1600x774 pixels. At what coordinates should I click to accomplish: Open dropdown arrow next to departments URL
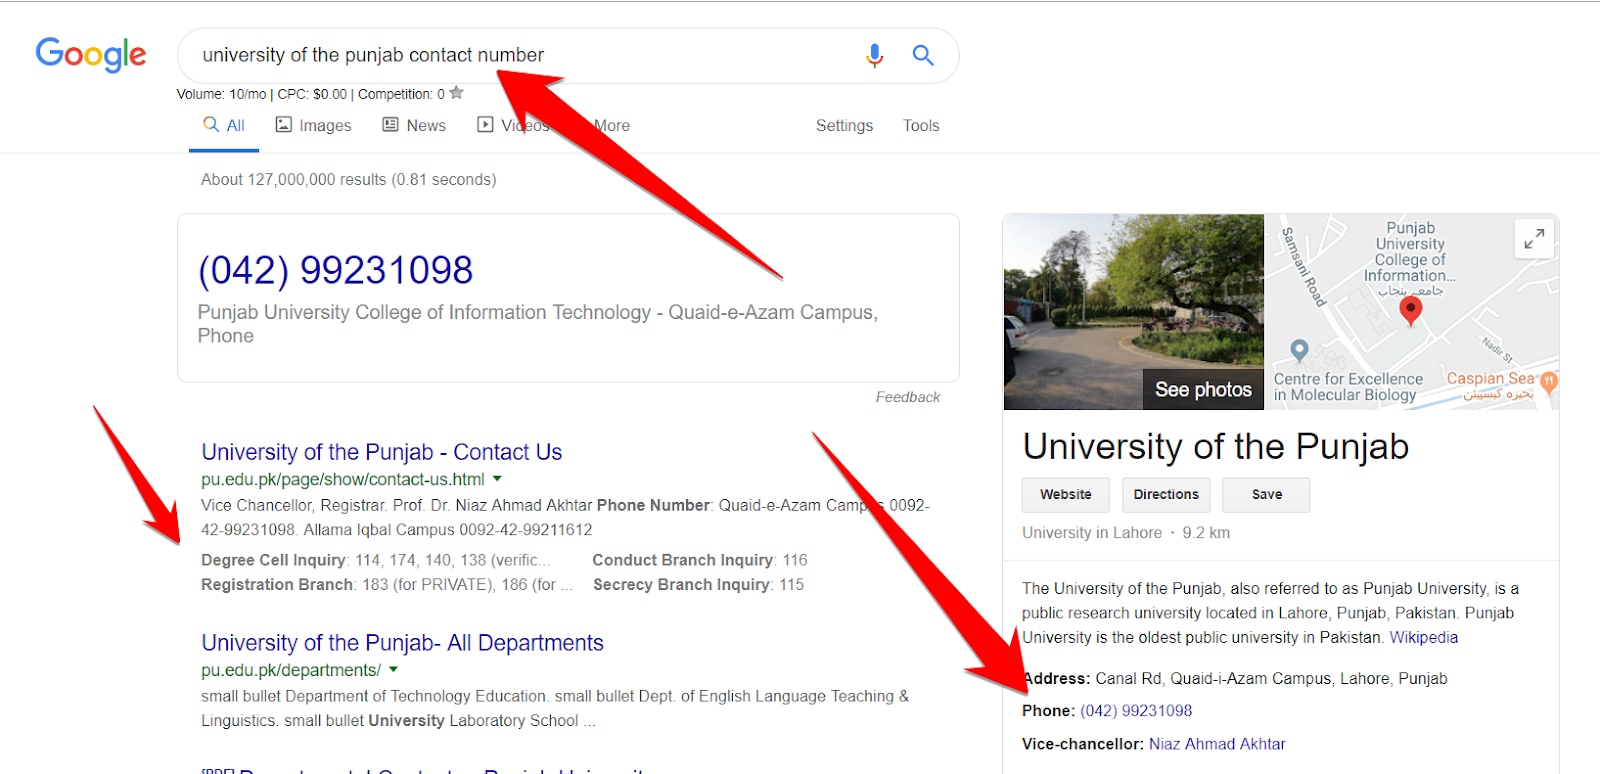pos(393,670)
